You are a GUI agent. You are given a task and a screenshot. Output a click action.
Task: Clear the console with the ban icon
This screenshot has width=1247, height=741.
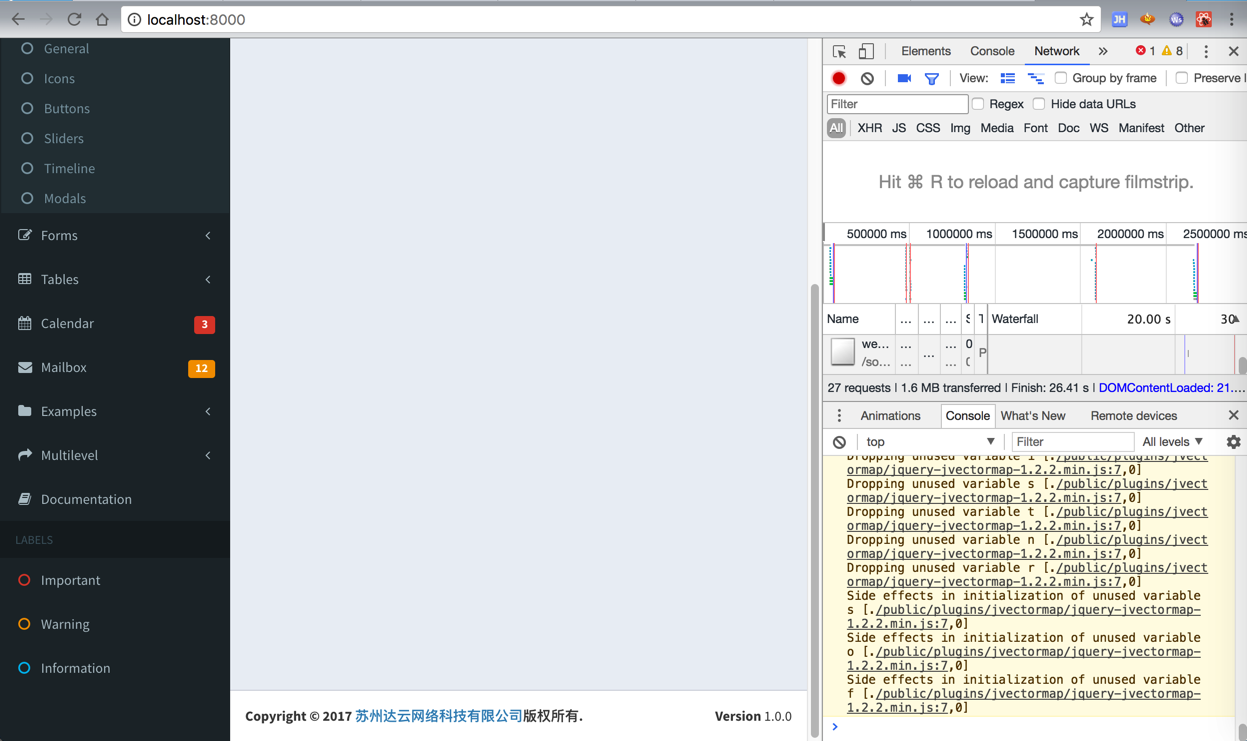(839, 442)
